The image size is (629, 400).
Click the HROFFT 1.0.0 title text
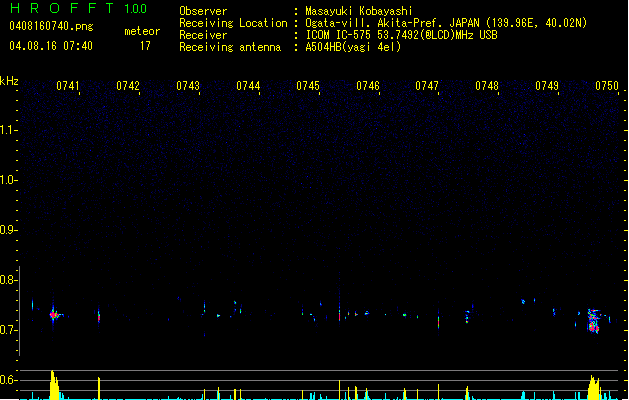tap(79, 8)
